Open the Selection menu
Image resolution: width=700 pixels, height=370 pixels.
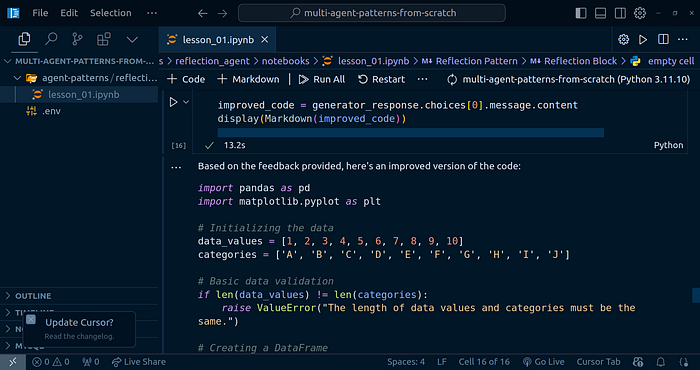point(111,13)
